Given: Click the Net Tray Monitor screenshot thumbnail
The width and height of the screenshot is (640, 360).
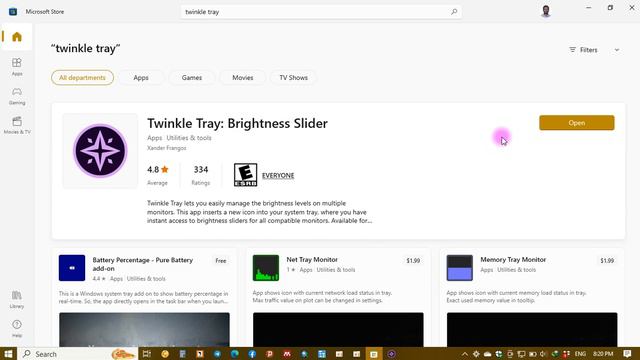Looking at the screenshot, I should [x=338, y=330].
